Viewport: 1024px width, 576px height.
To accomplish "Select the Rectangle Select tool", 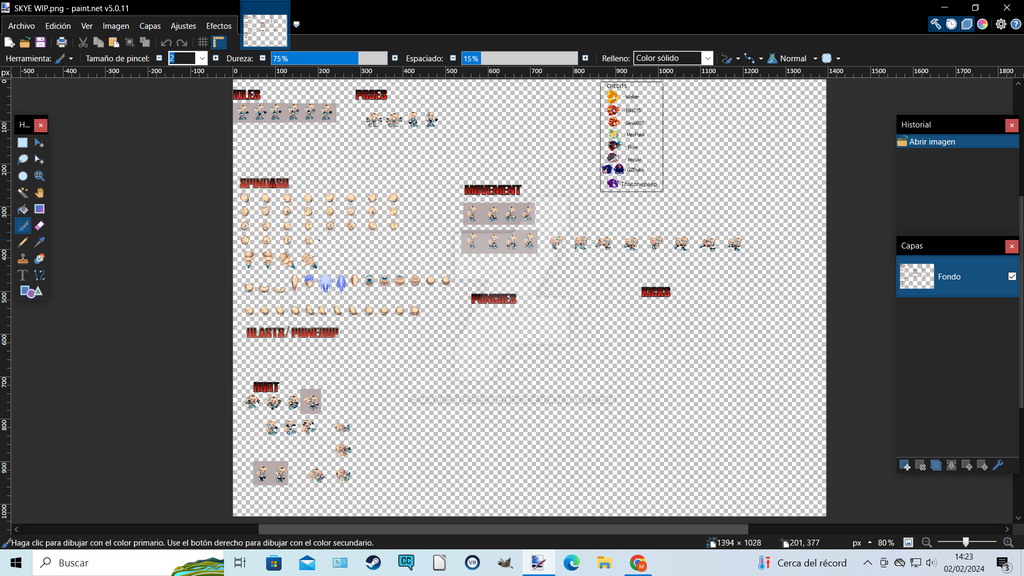I will coord(23,142).
